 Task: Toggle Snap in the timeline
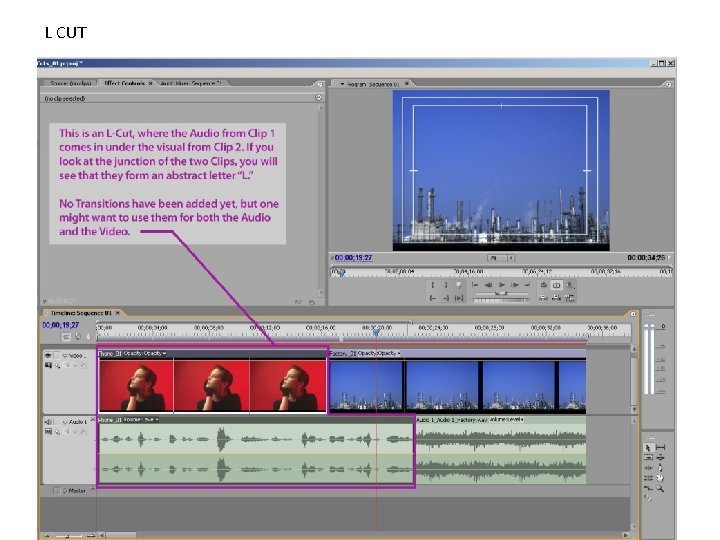(66, 337)
